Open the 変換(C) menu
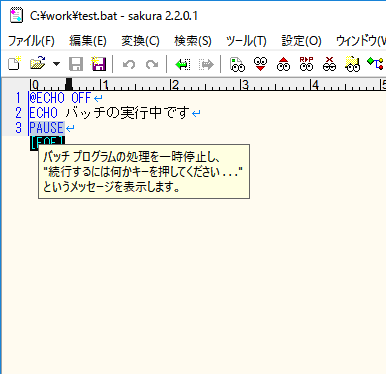386x374 pixels. (x=140, y=41)
